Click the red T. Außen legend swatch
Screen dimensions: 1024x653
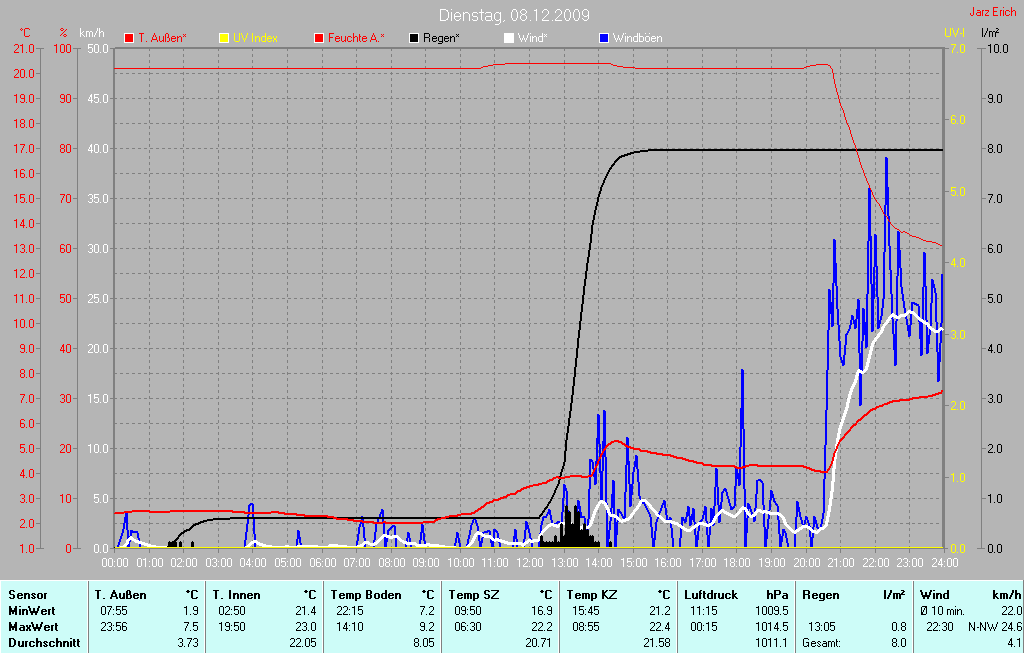click(x=129, y=38)
